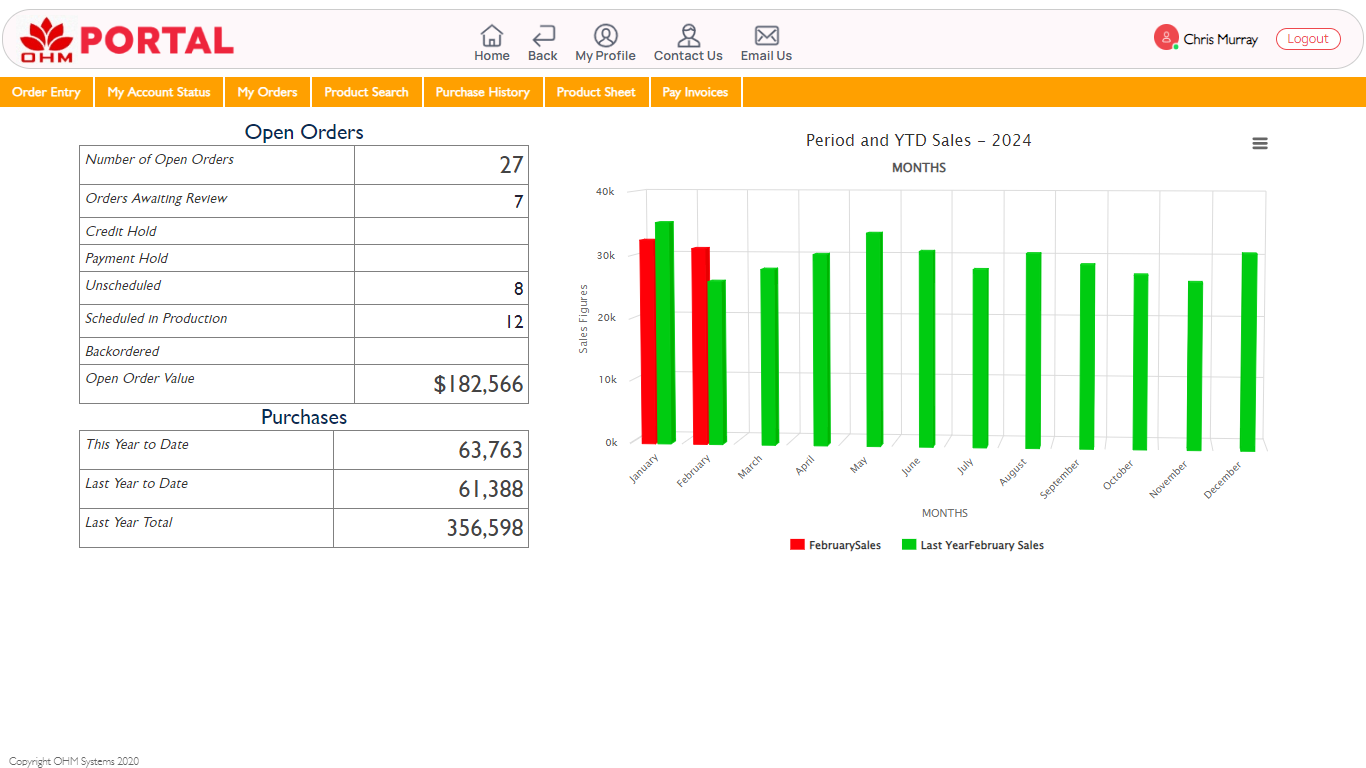The width and height of the screenshot is (1366, 768).
Task: Go to My Account Status
Action: [159, 92]
